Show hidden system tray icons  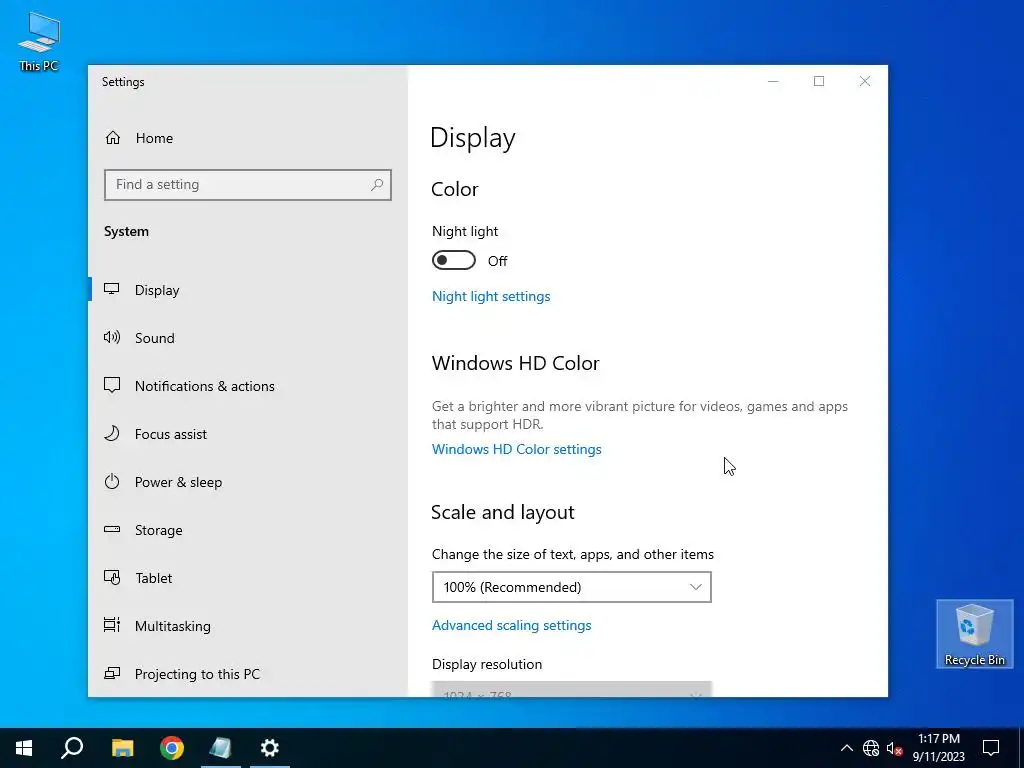846,748
